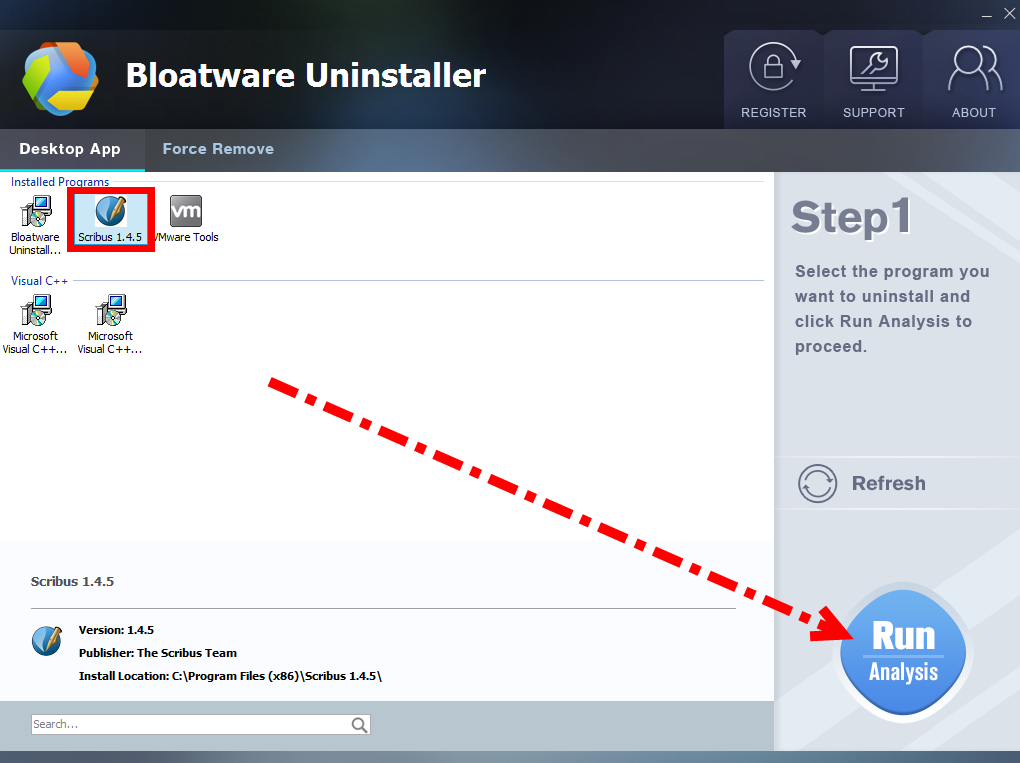Open the Register lock icon
Screen dimensions: 1020x763
[x=773, y=67]
